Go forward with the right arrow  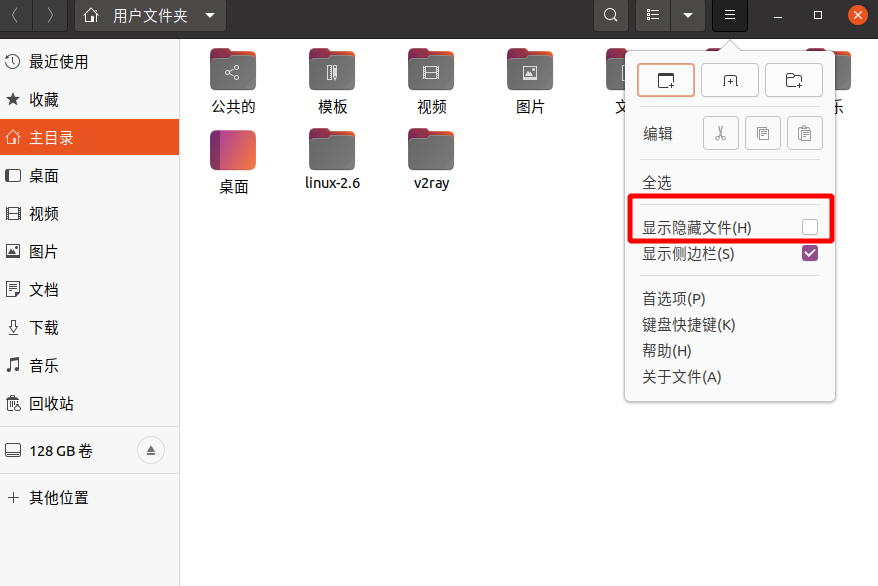(x=50, y=15)
